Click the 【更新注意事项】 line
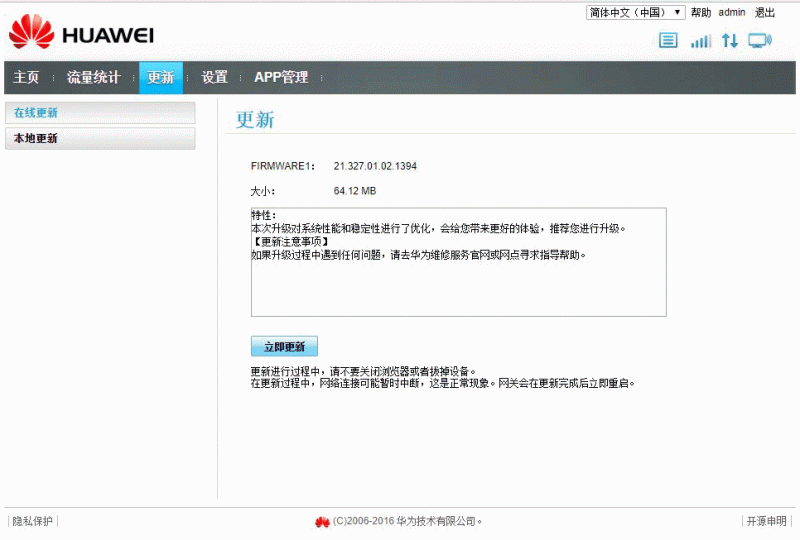The height and width of the screenshot is (540, 800). click(290, 241)
